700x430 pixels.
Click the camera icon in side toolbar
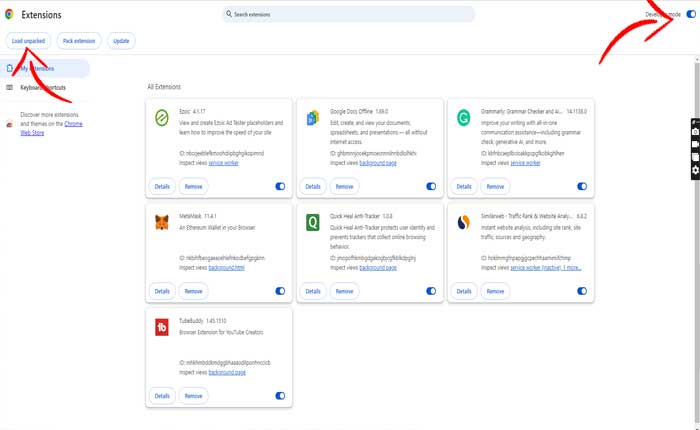[x=696, y=132]
